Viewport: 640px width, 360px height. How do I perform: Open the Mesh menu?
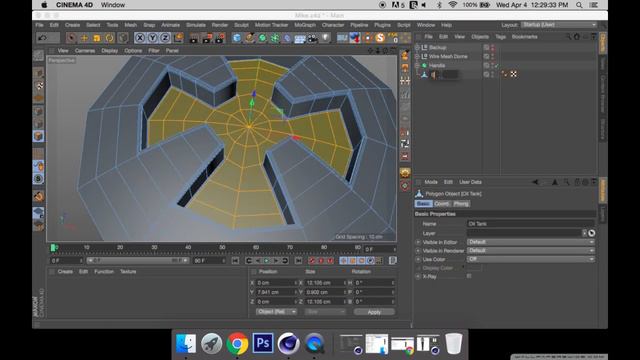click(x=131, y=25)
